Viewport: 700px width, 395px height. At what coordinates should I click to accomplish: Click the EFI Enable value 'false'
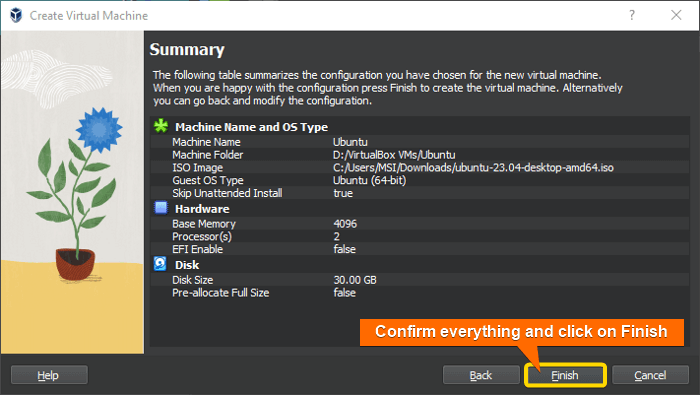coord(344,249)
